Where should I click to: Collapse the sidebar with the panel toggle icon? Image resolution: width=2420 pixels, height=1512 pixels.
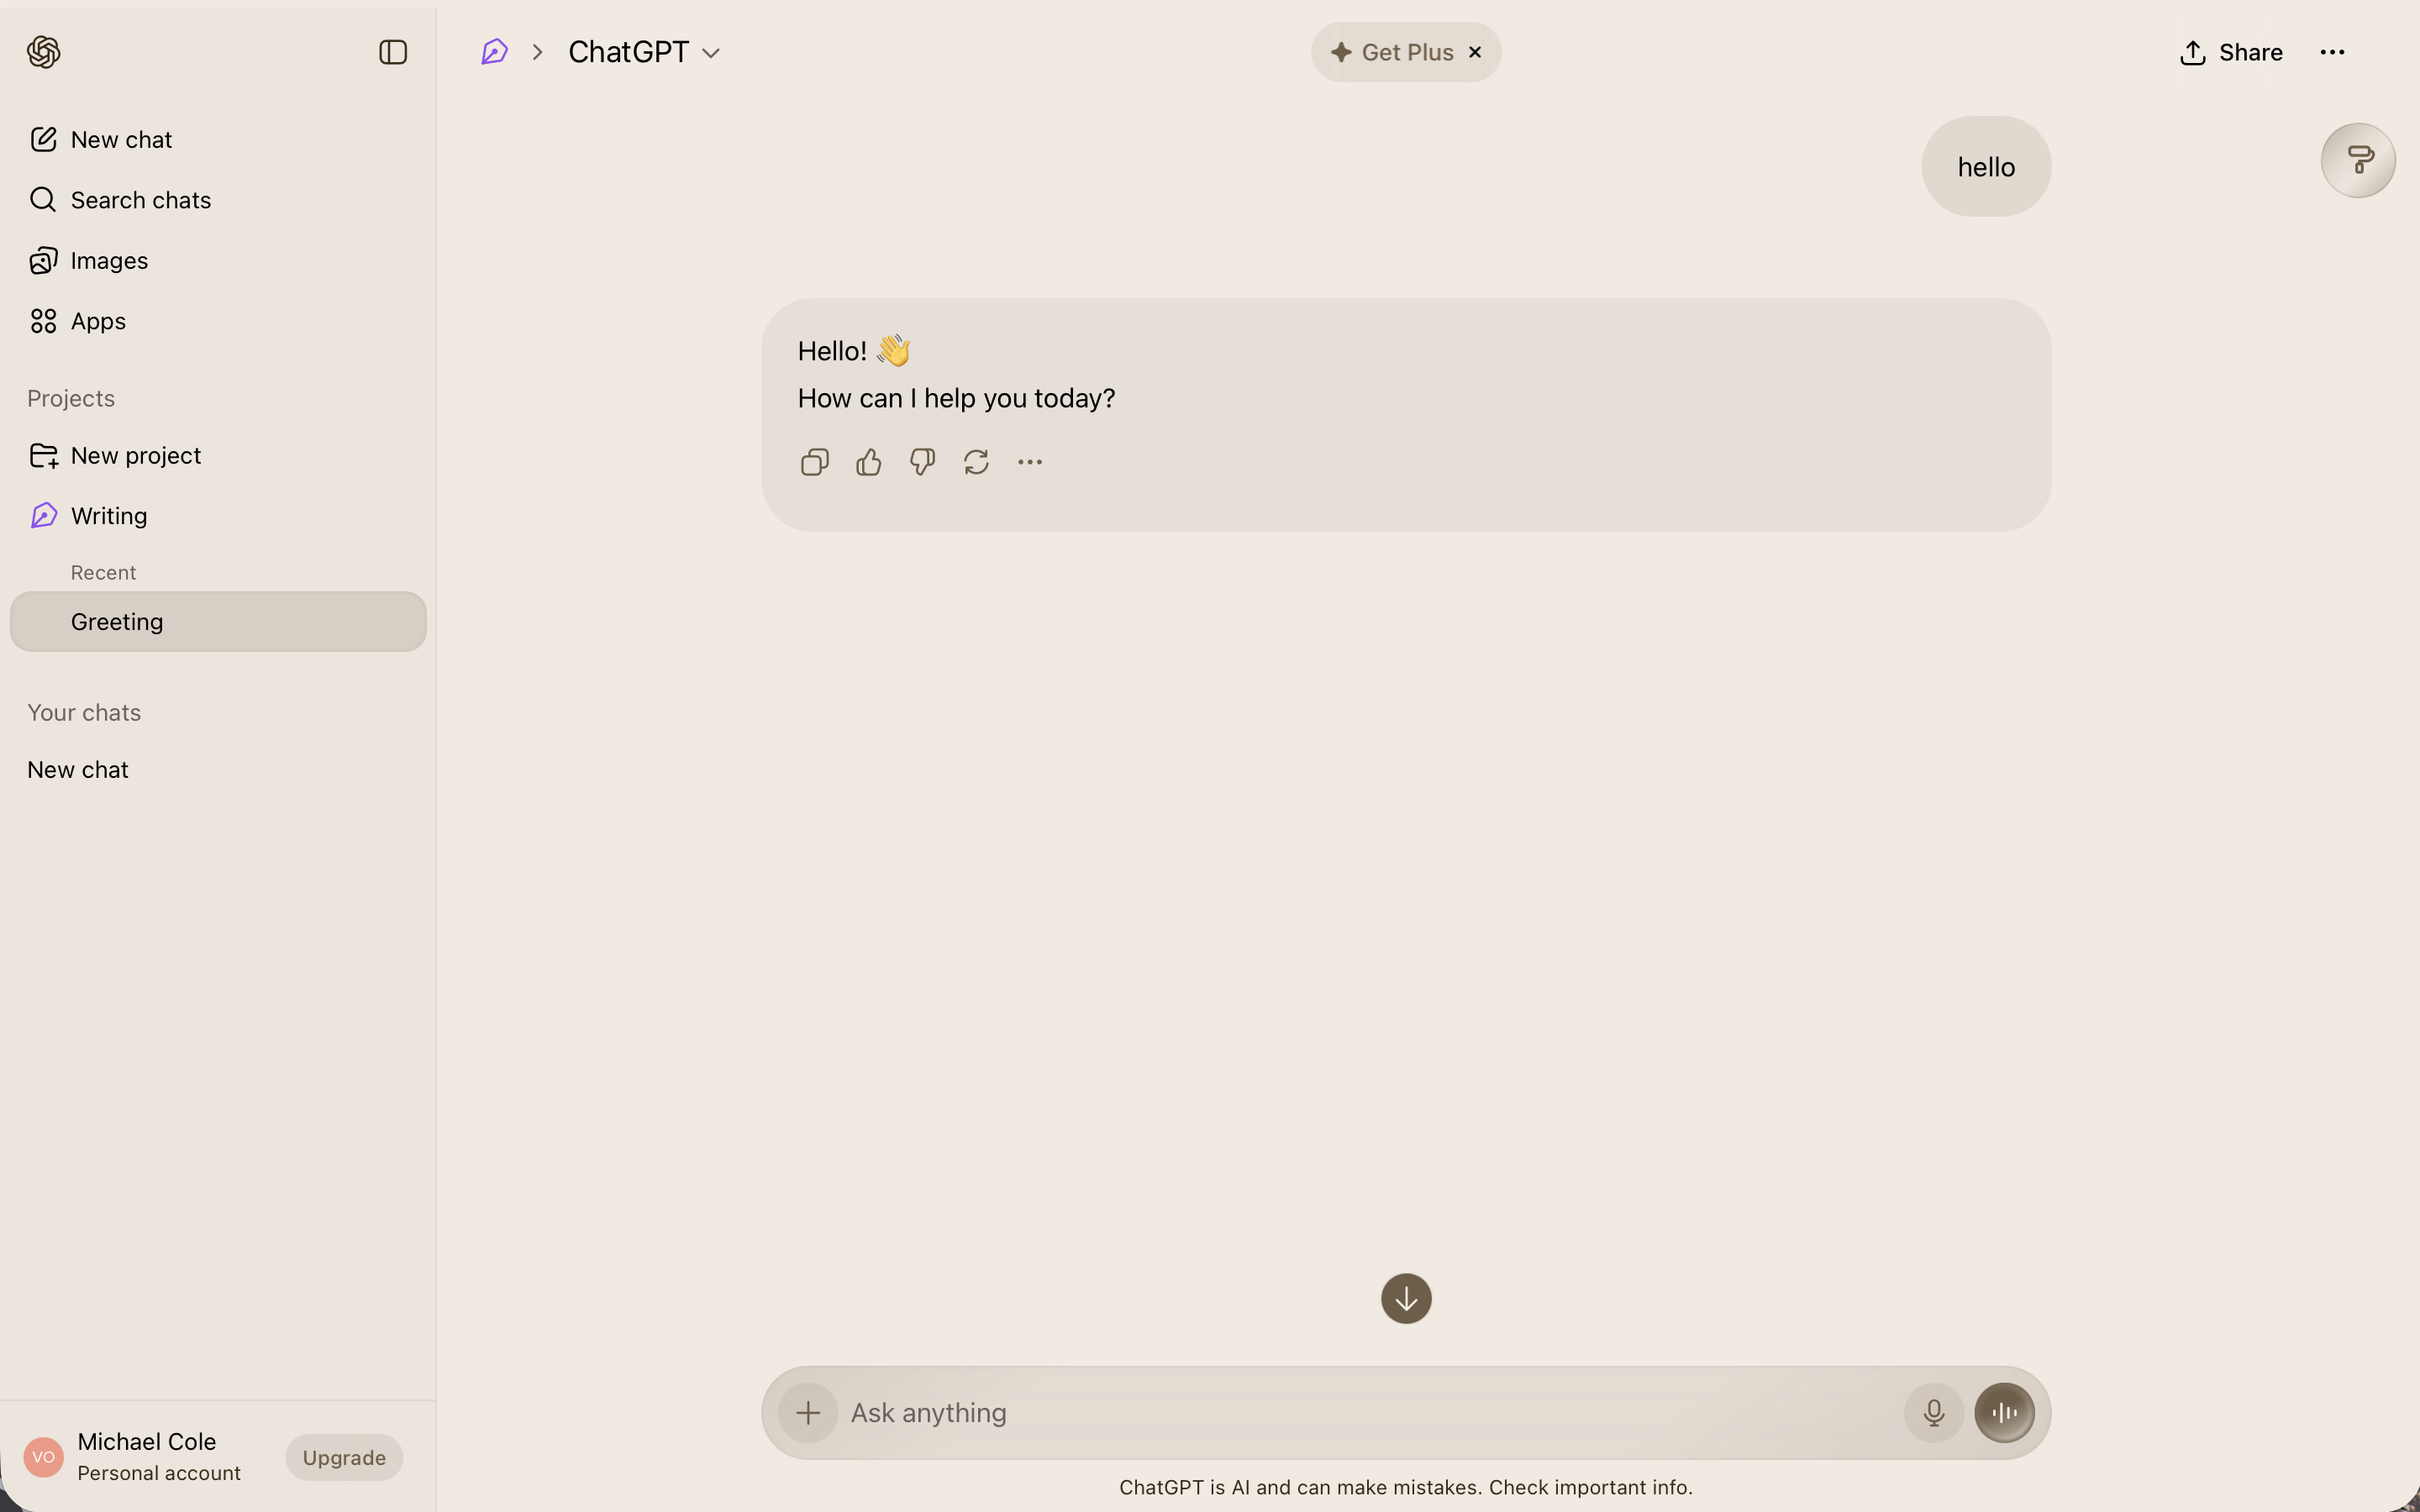click(x=393, y=52)
